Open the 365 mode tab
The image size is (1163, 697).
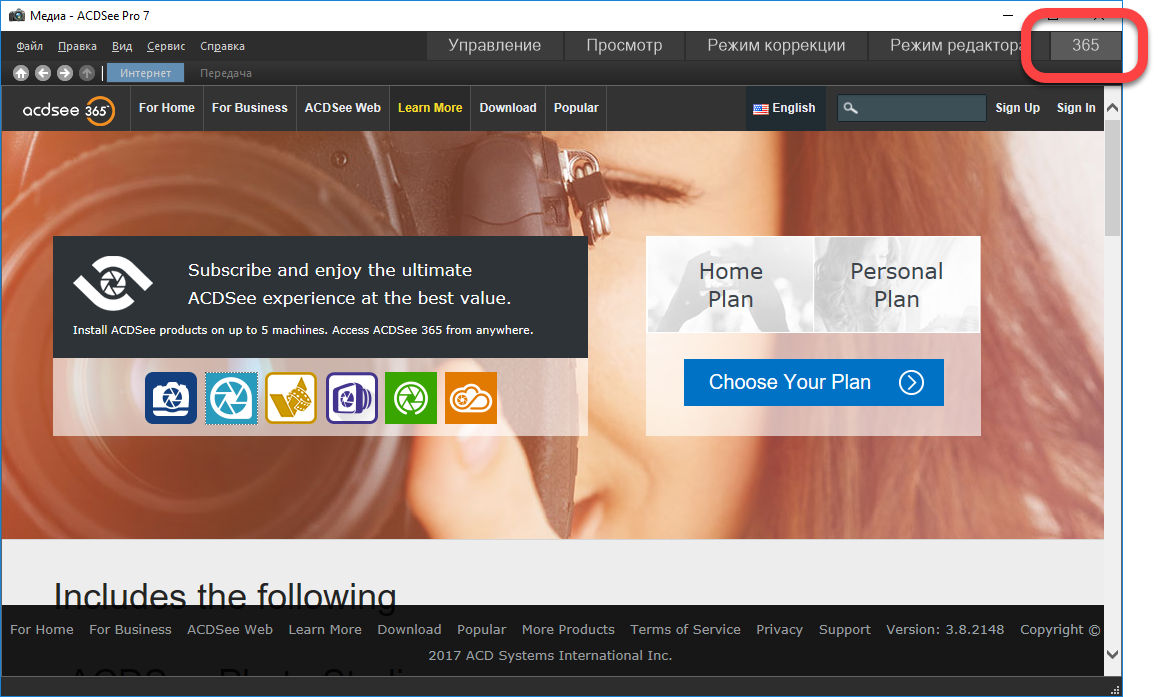pos(1085,46)
